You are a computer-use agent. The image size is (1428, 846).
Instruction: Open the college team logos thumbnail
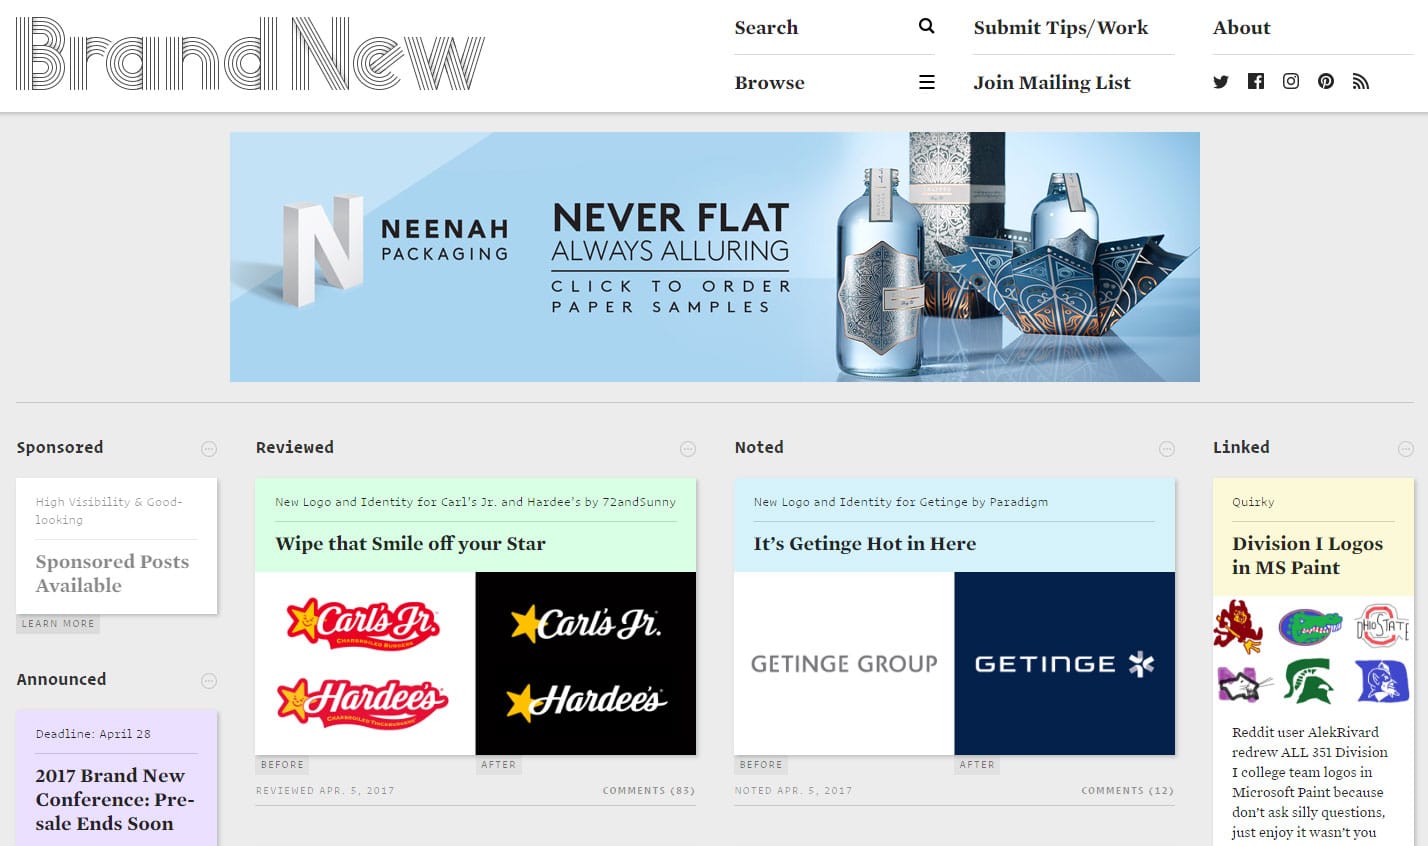(x=1313, y=652)
